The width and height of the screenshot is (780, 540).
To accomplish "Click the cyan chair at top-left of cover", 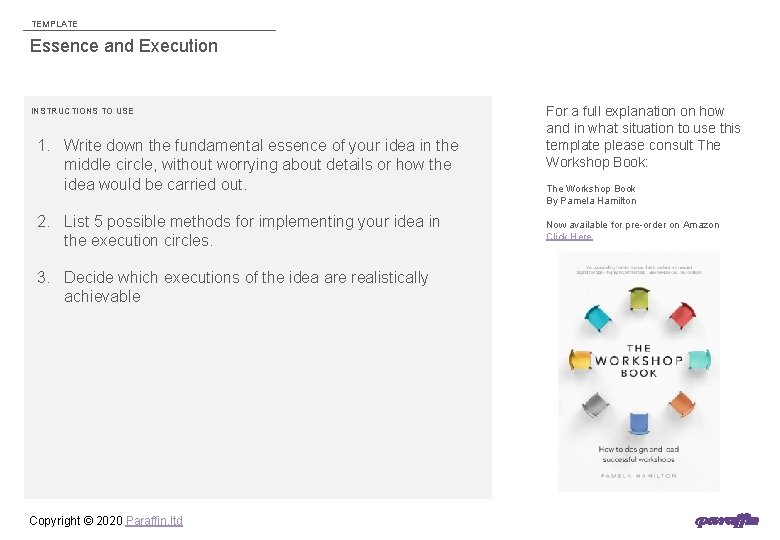I will (596, 318).
